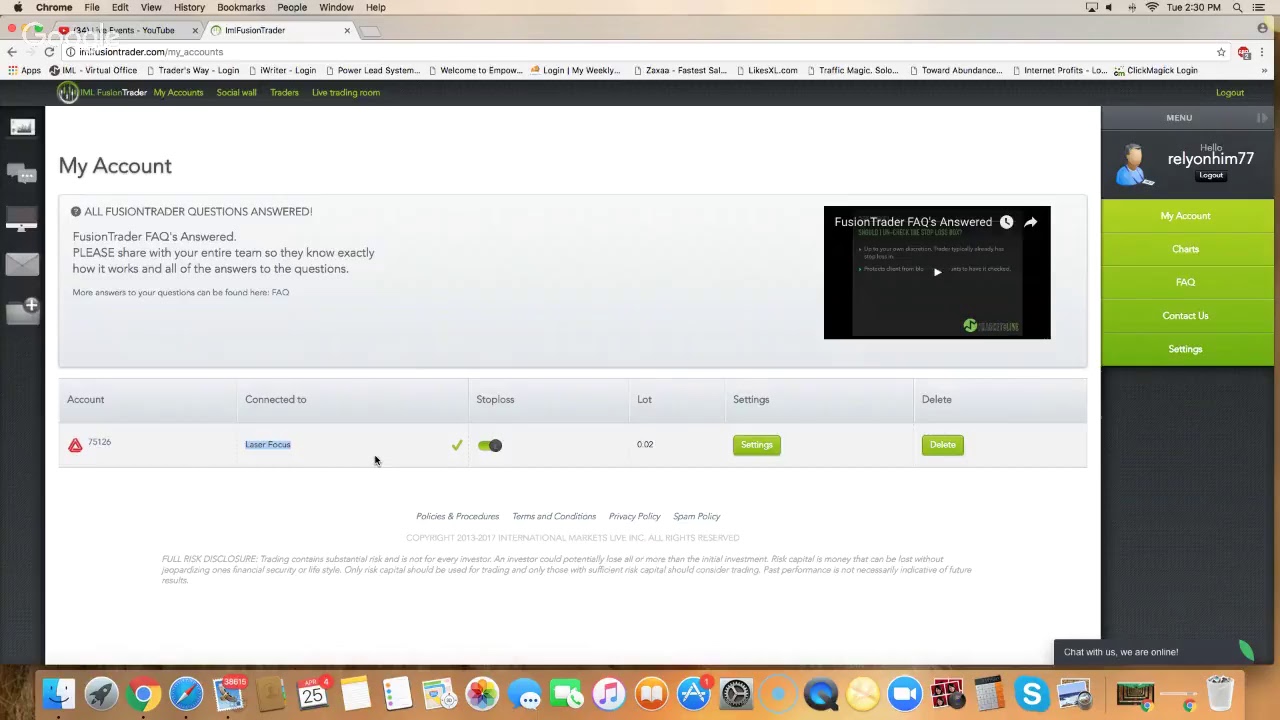Viewport: 1280px width, 720px height.
Task: Click the monitor icon in left sidebar
Action: 22,219
